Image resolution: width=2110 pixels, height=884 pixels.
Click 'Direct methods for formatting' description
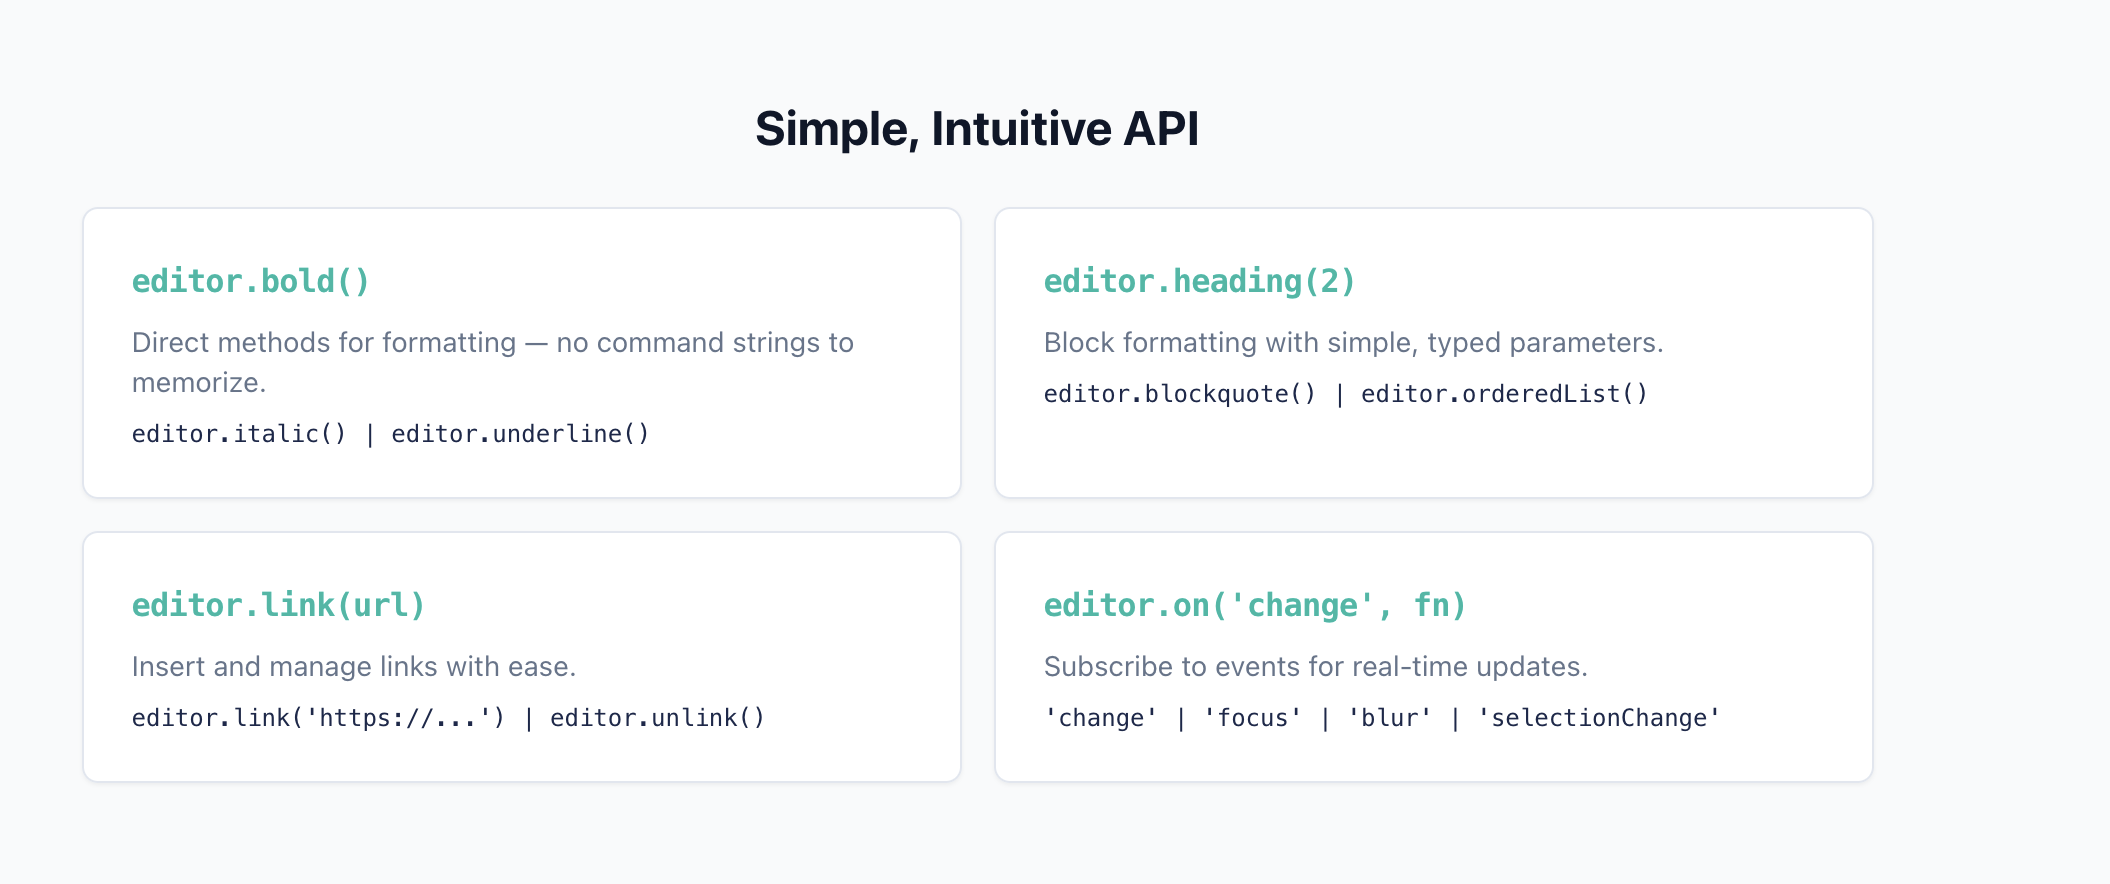click(493, 362)
